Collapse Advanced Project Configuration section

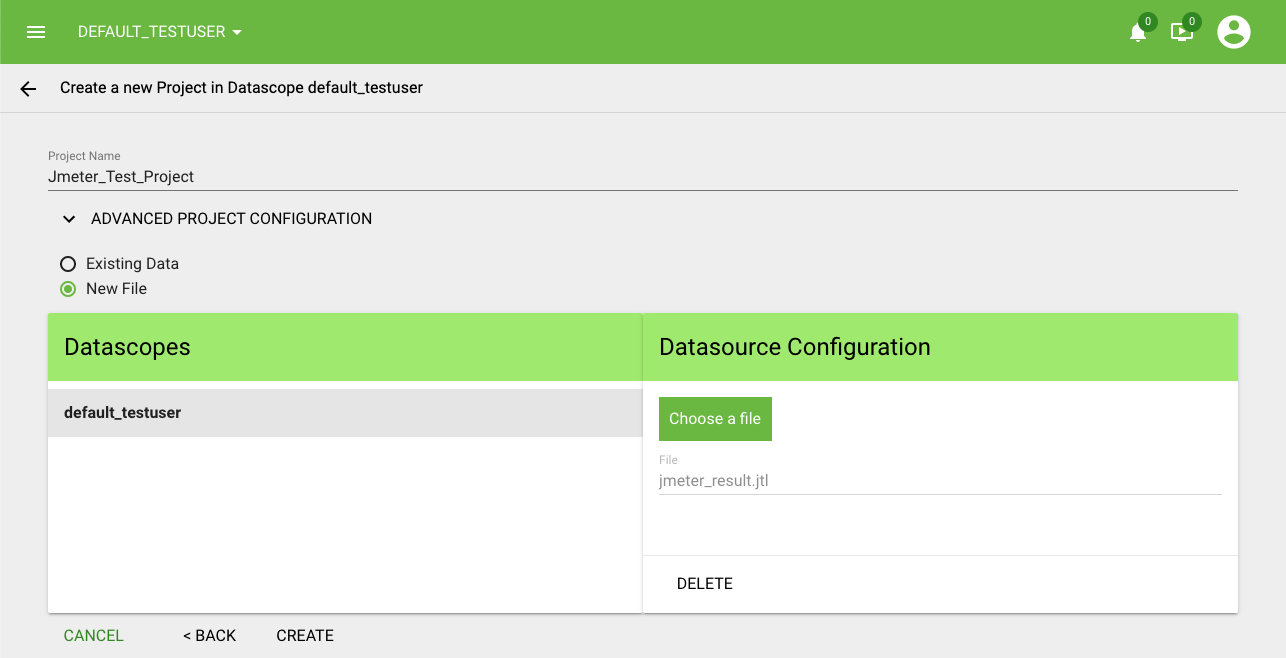pos(218,219)
